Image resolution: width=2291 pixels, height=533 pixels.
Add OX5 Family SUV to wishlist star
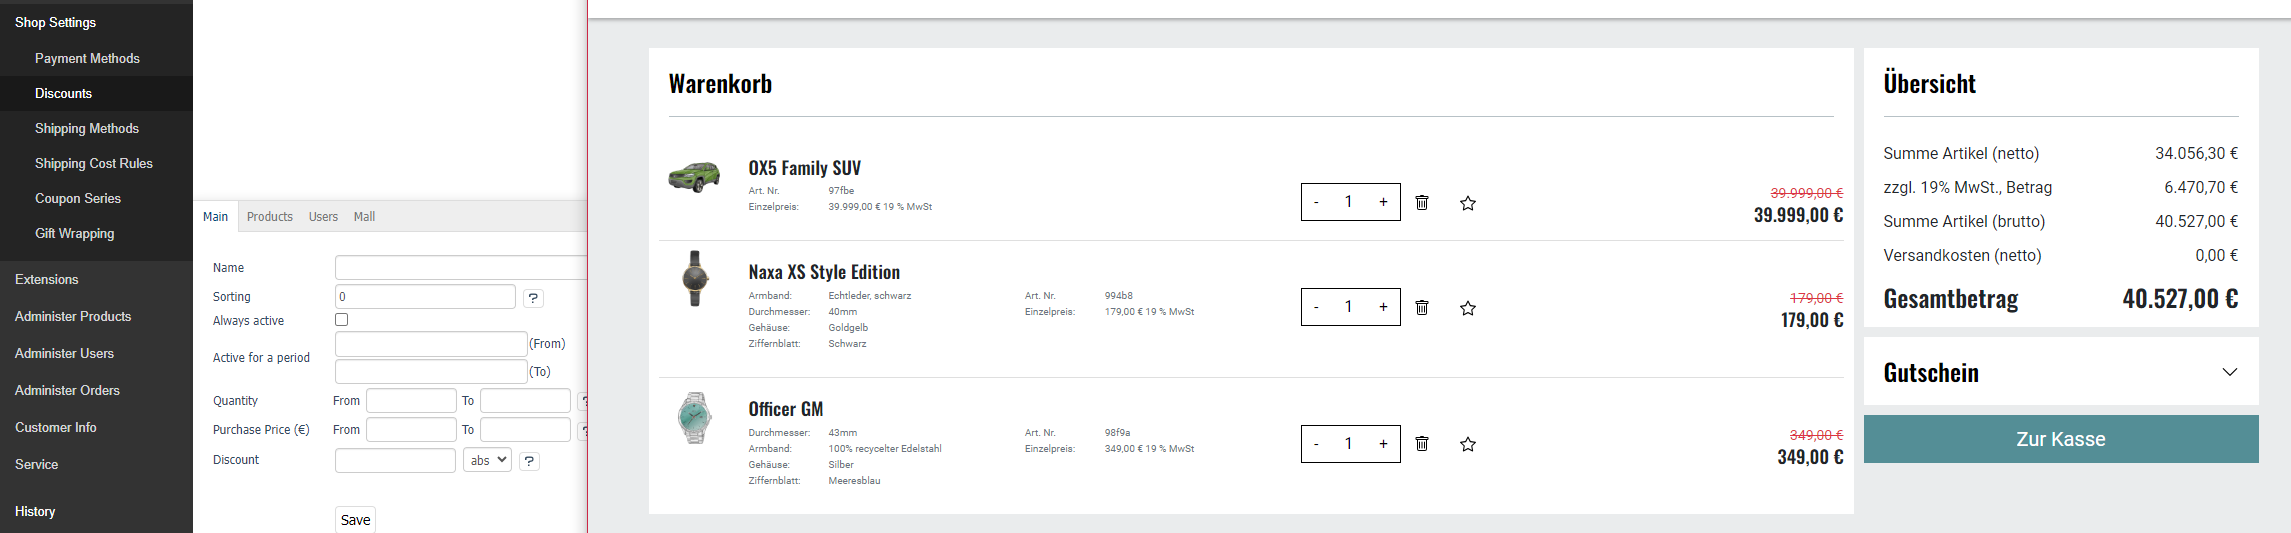pos(1468,204)
